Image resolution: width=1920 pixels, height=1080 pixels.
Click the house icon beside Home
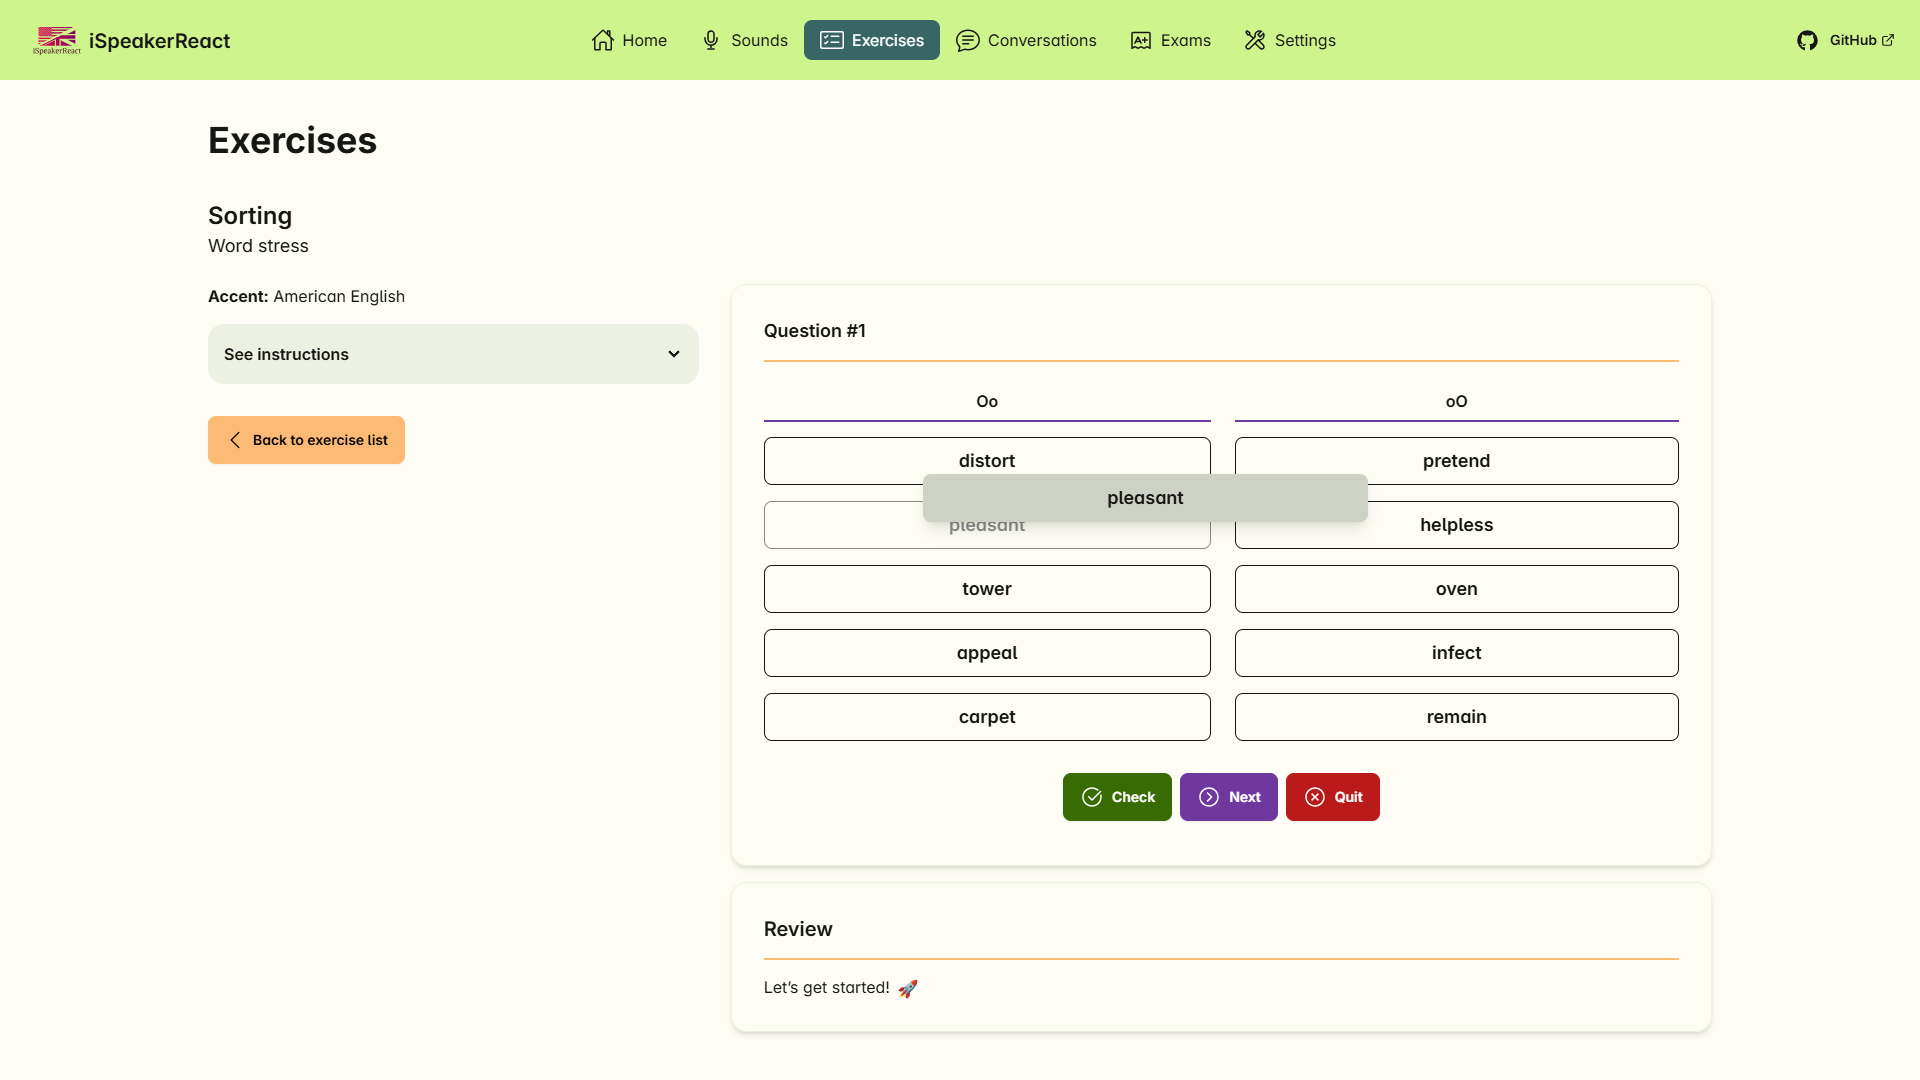602,40
